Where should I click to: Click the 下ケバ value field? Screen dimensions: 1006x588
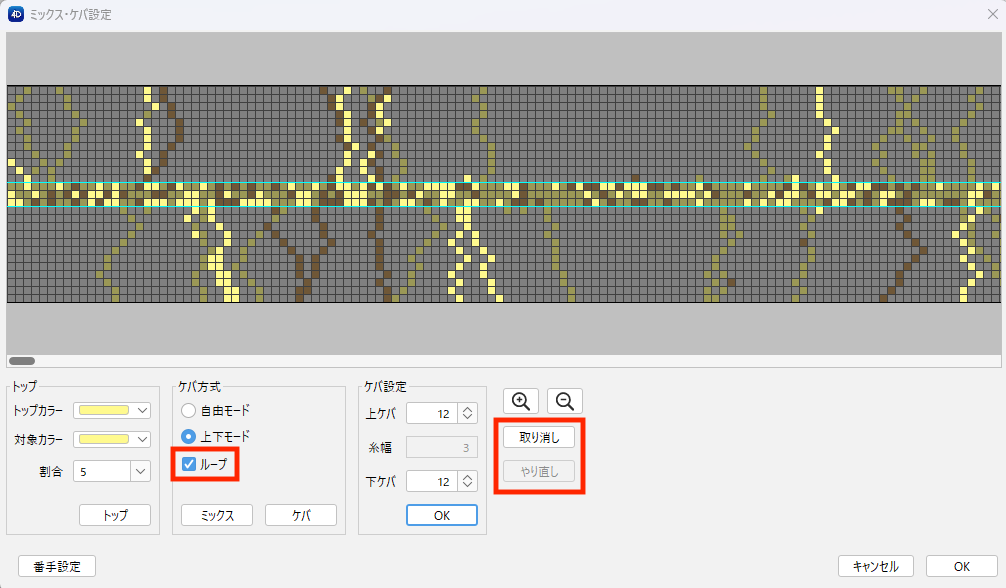432,481
